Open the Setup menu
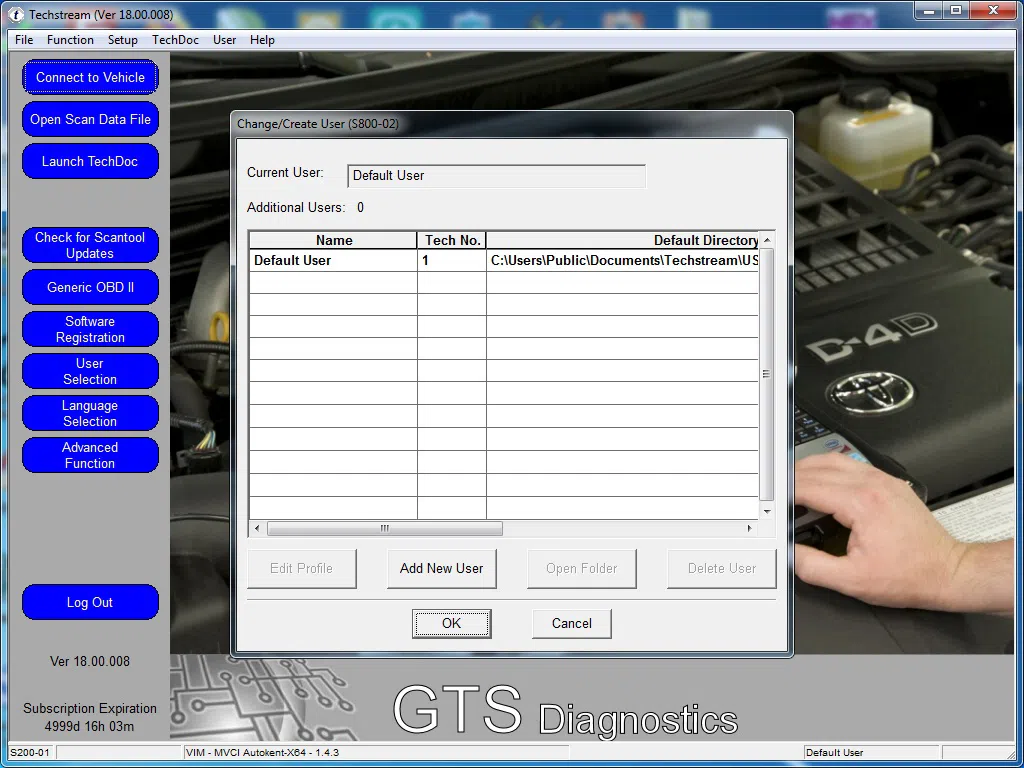This screenshot has height=768, width=1024. [123, 40]
